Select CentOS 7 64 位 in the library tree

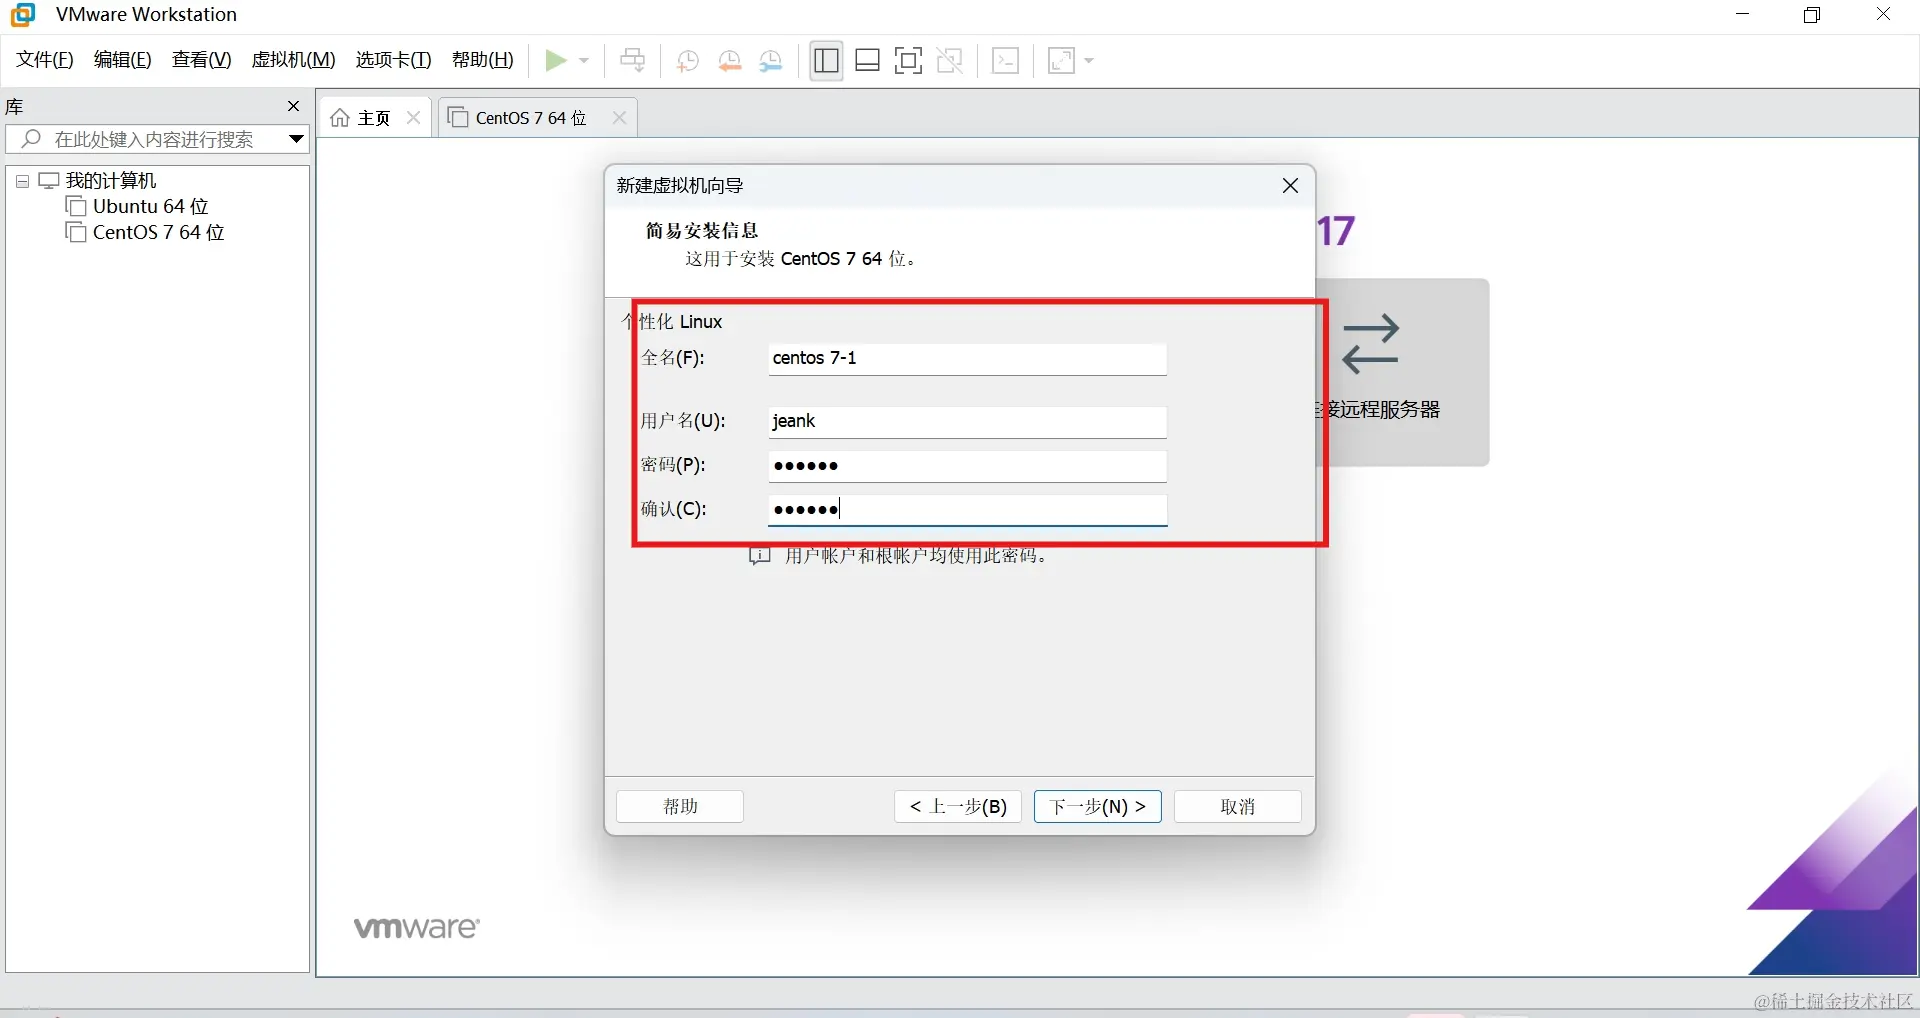tap(159, 233)
